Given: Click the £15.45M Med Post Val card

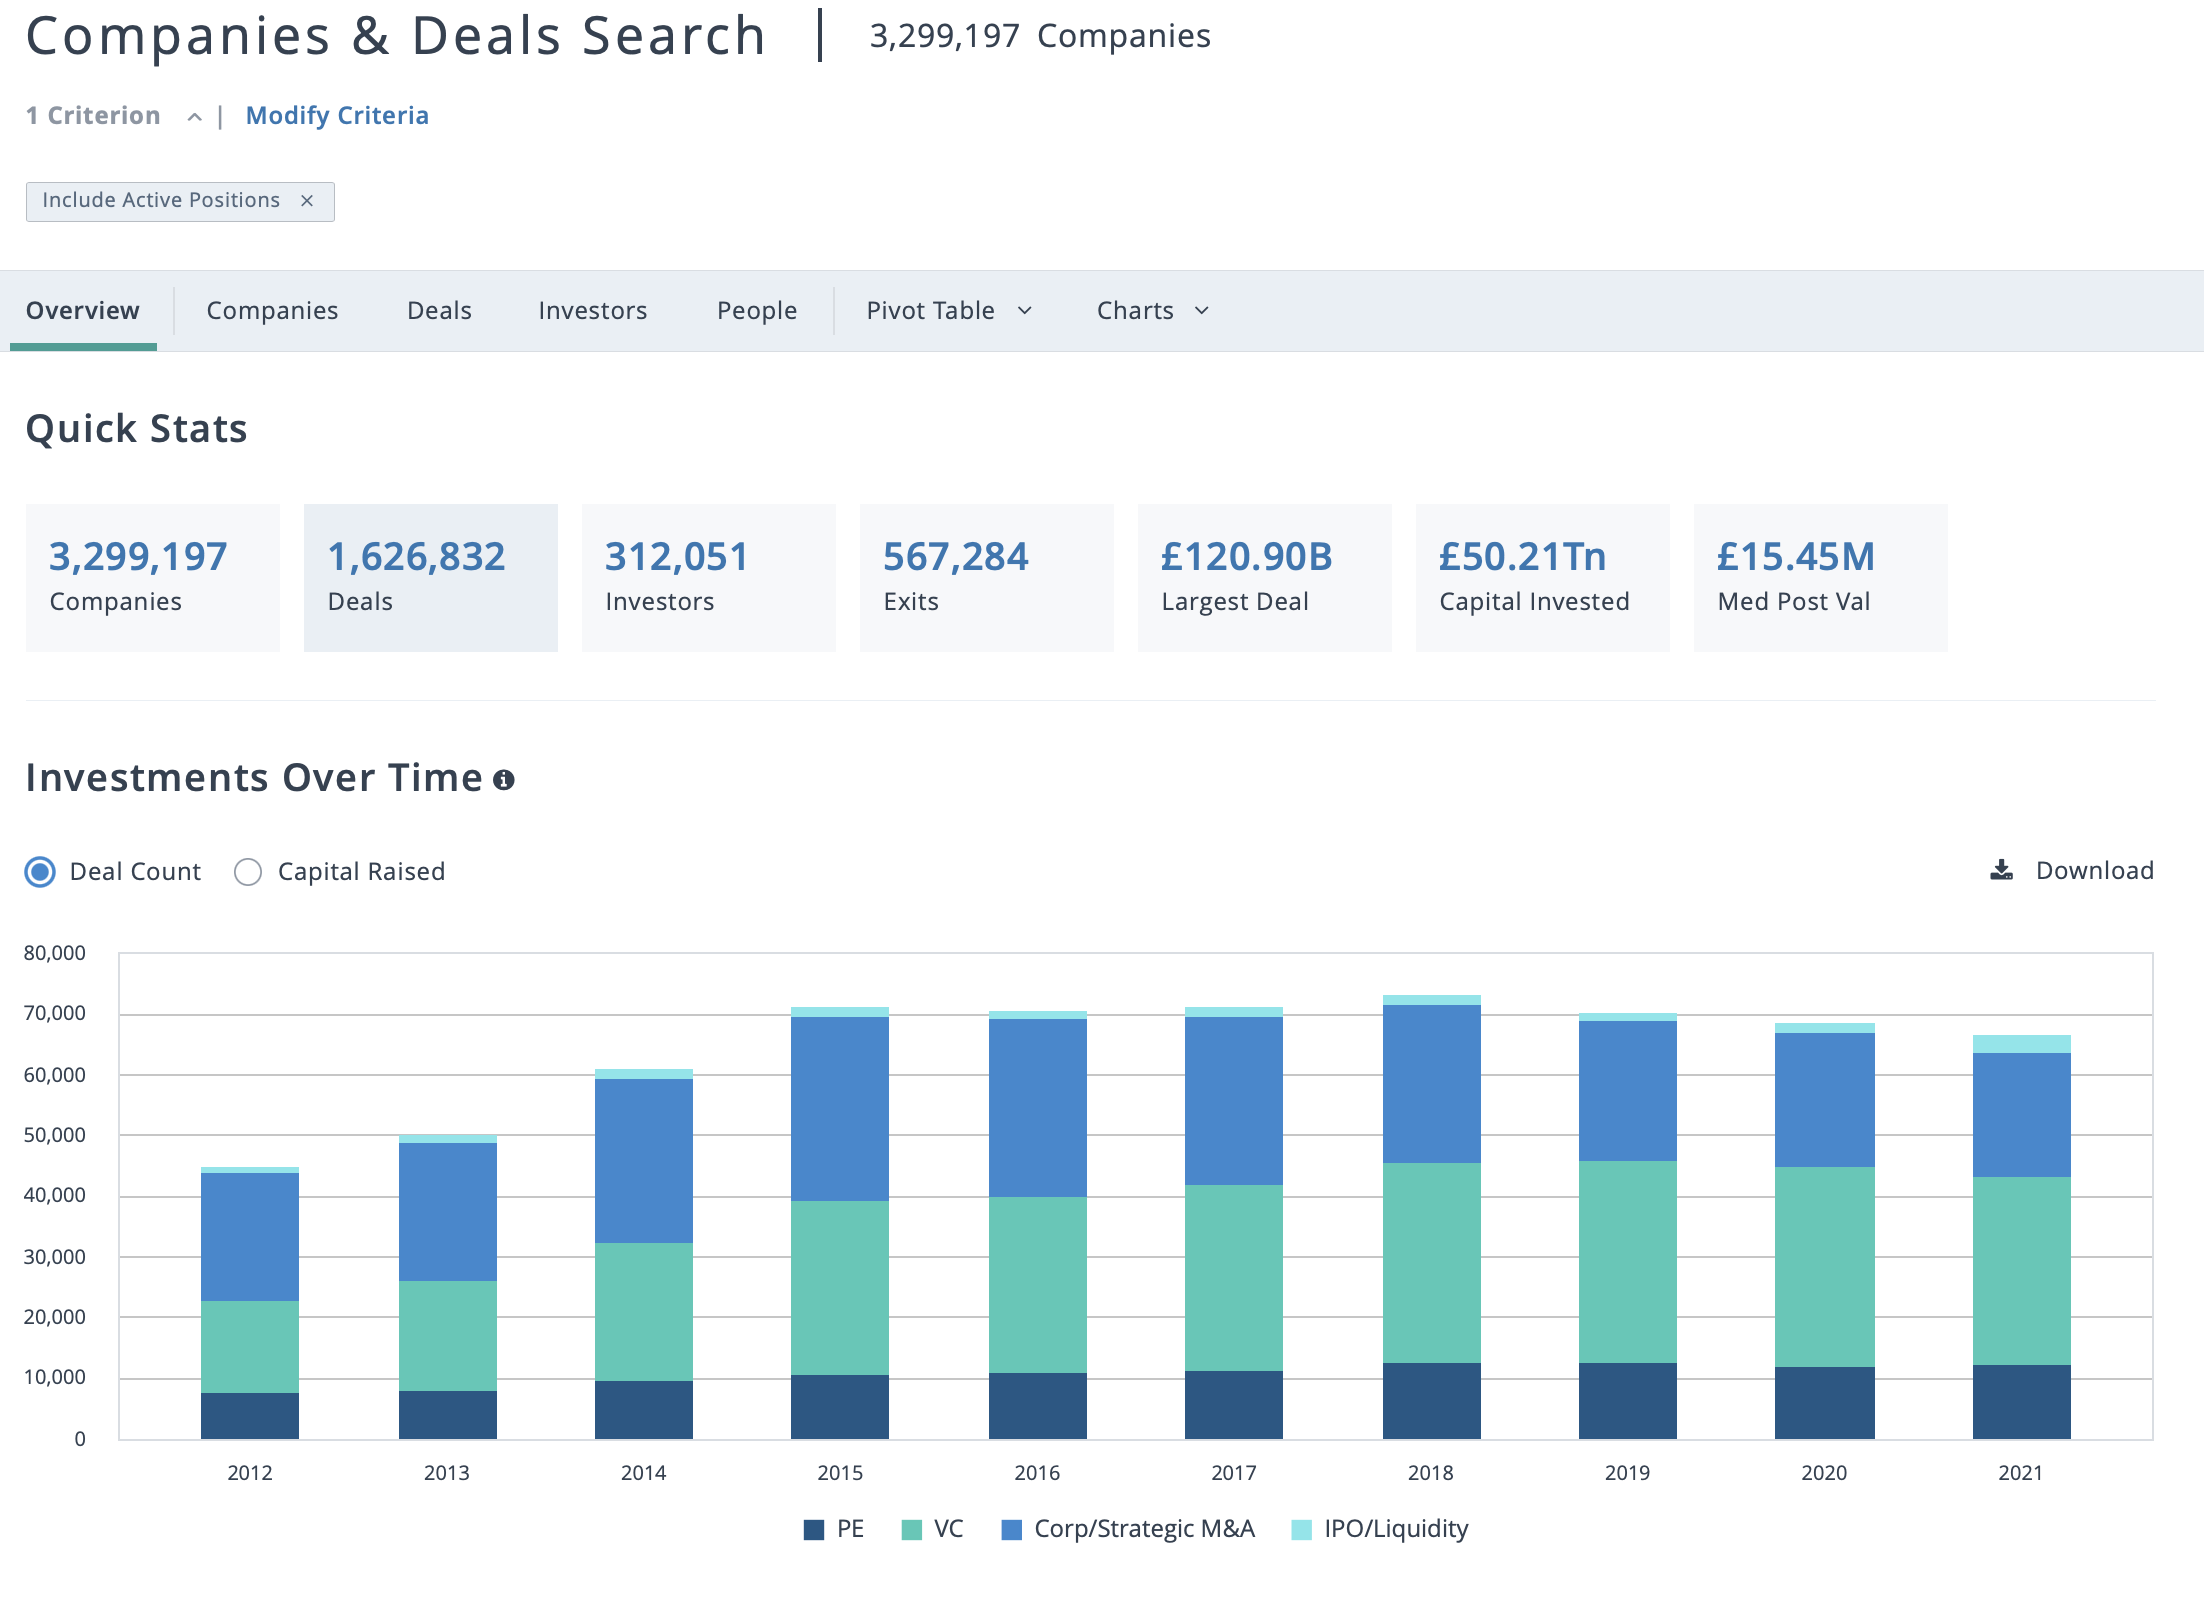Looking at the screenshot, I should click(1821, 578).
